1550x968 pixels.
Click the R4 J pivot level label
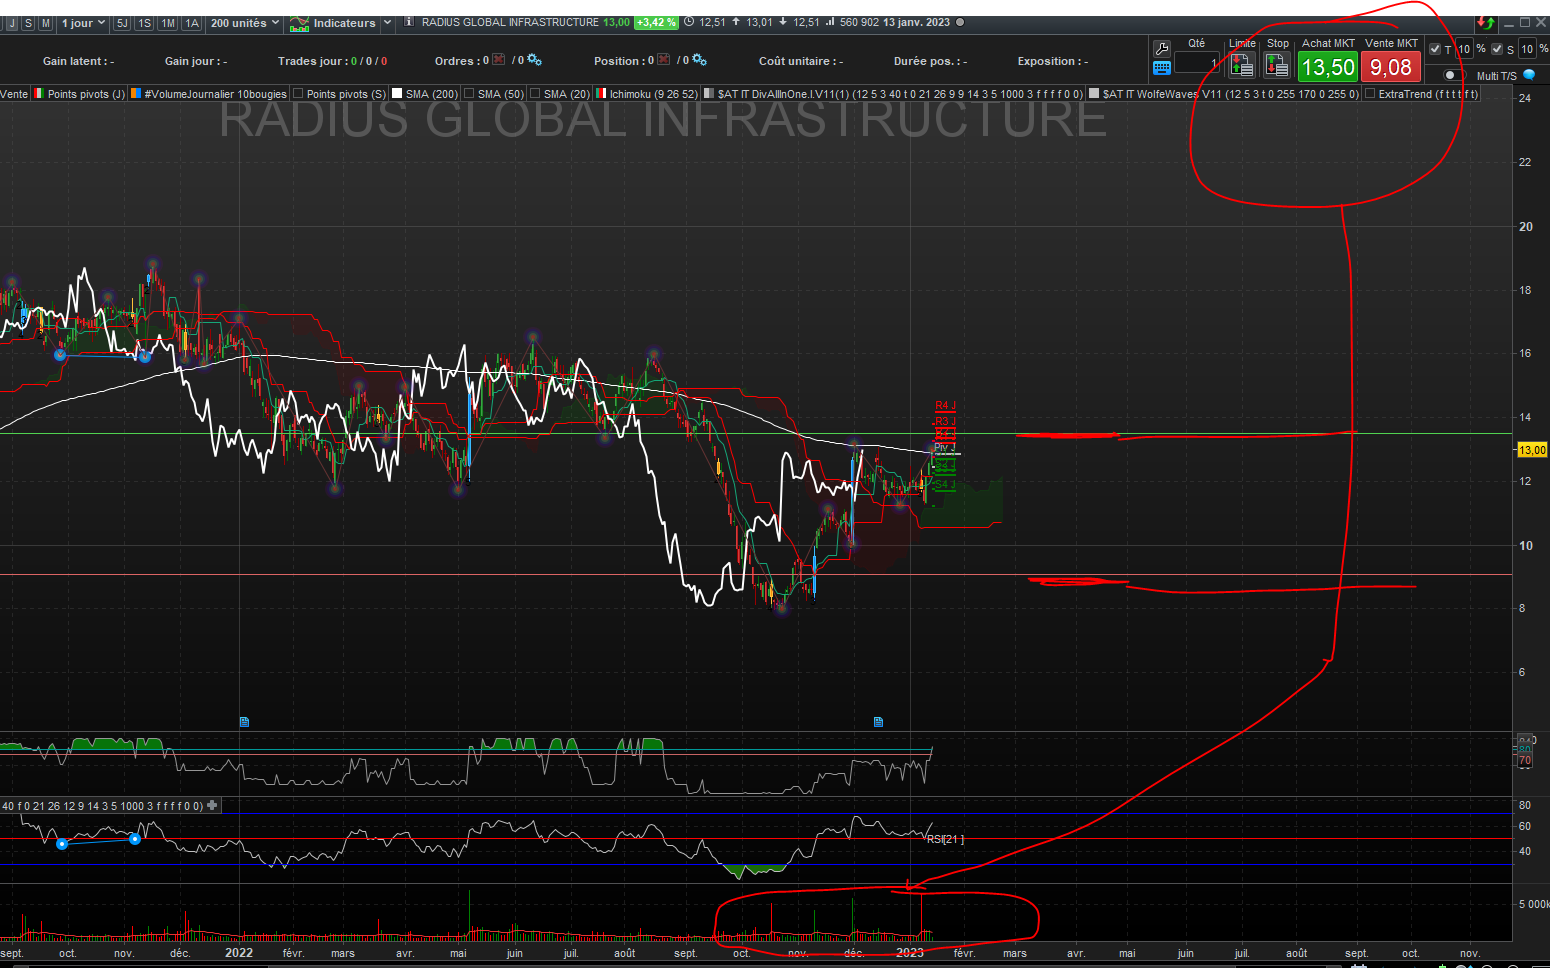tap(945, 406)
